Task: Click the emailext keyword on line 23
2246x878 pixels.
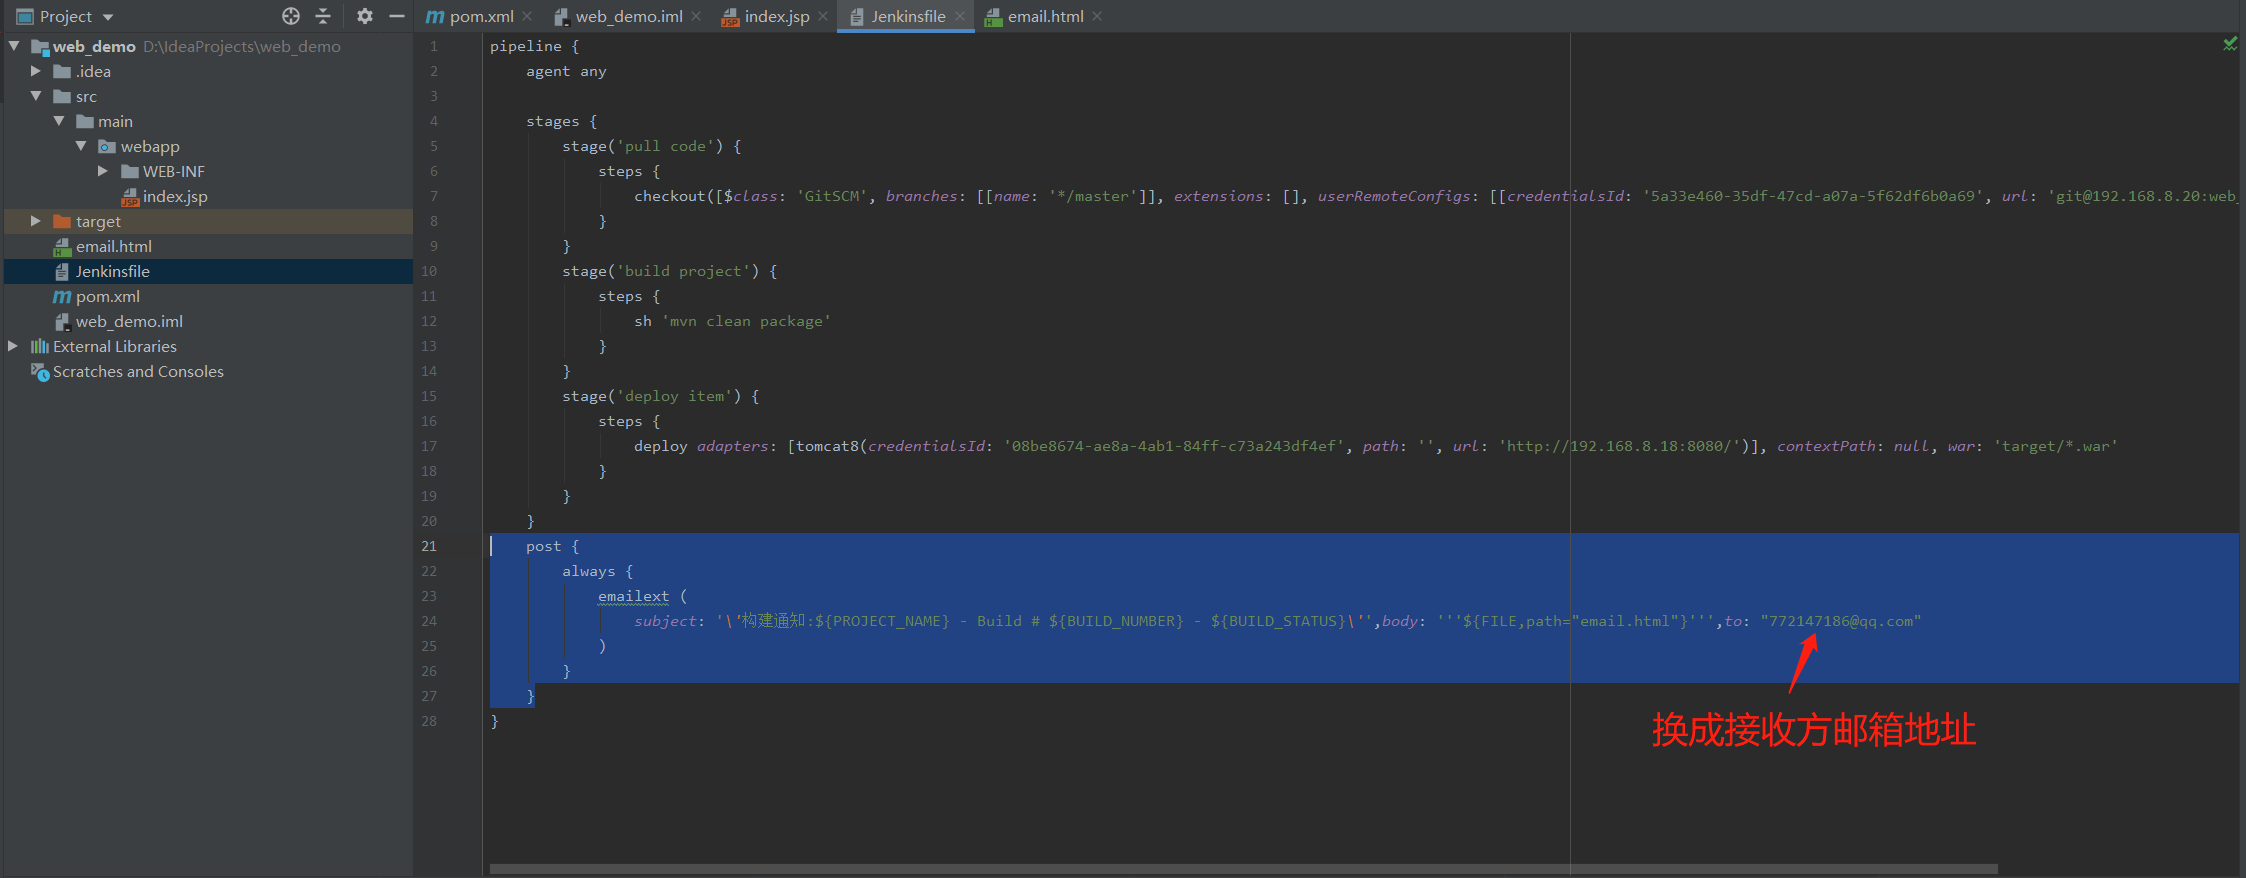Action: [633, 596]
